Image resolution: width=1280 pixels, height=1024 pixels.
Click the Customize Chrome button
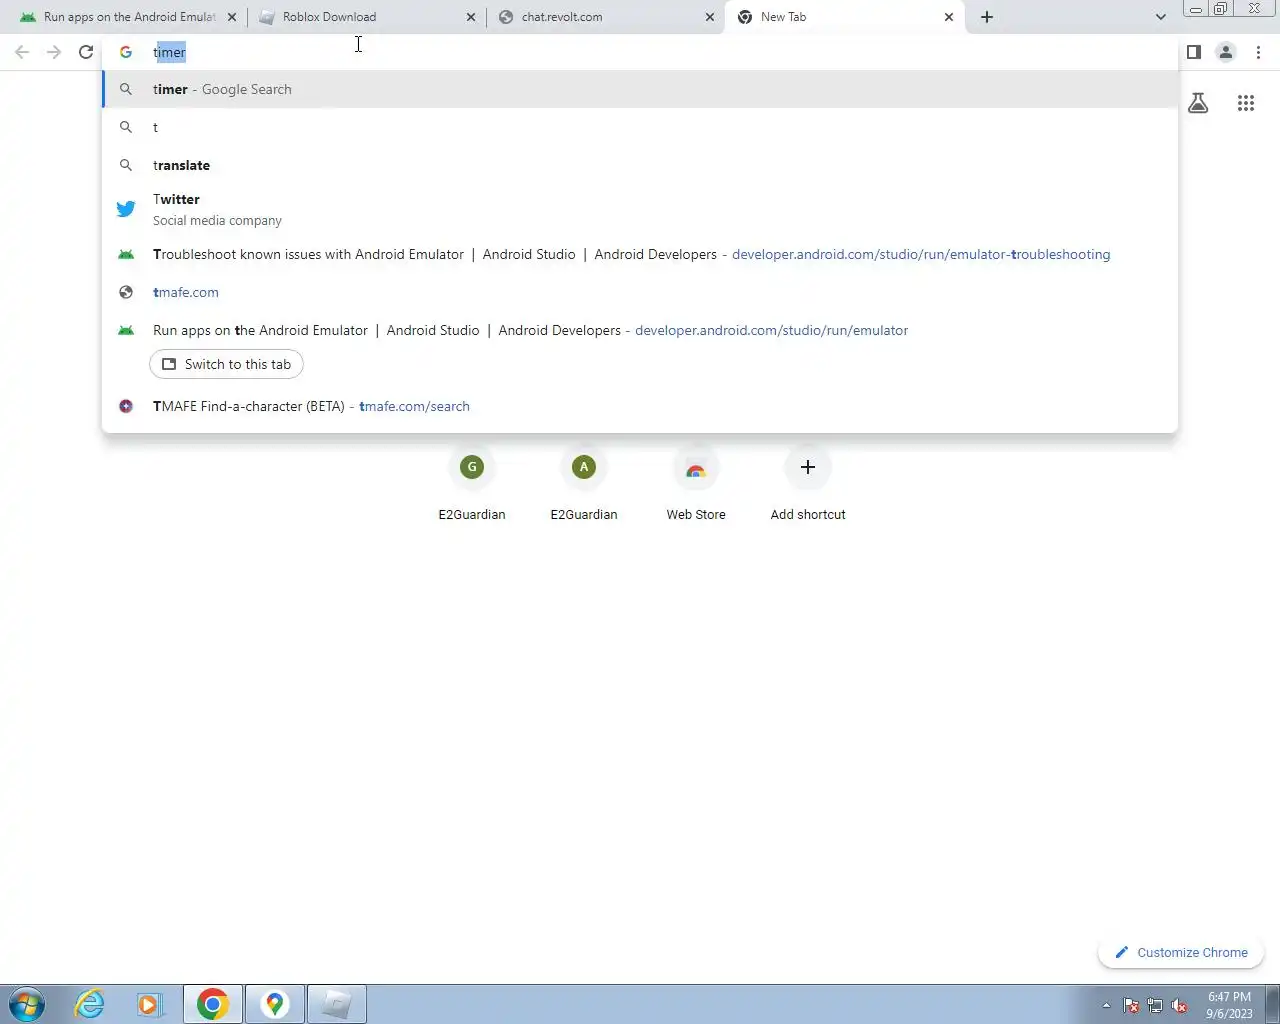pyautogui.click(x=1181, y=952)
